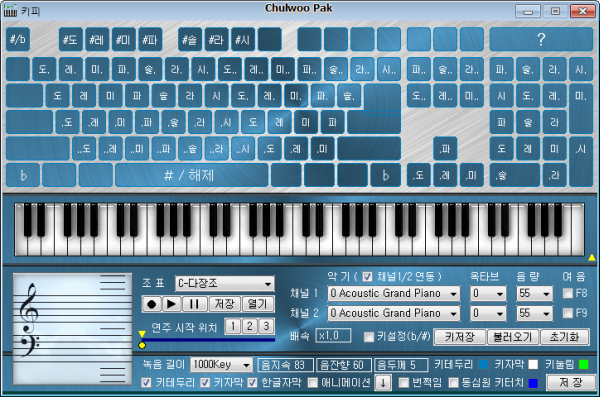Viewport: 600px width, 397px height.
Task: Select start position number 2
Action: pos(249,326)
